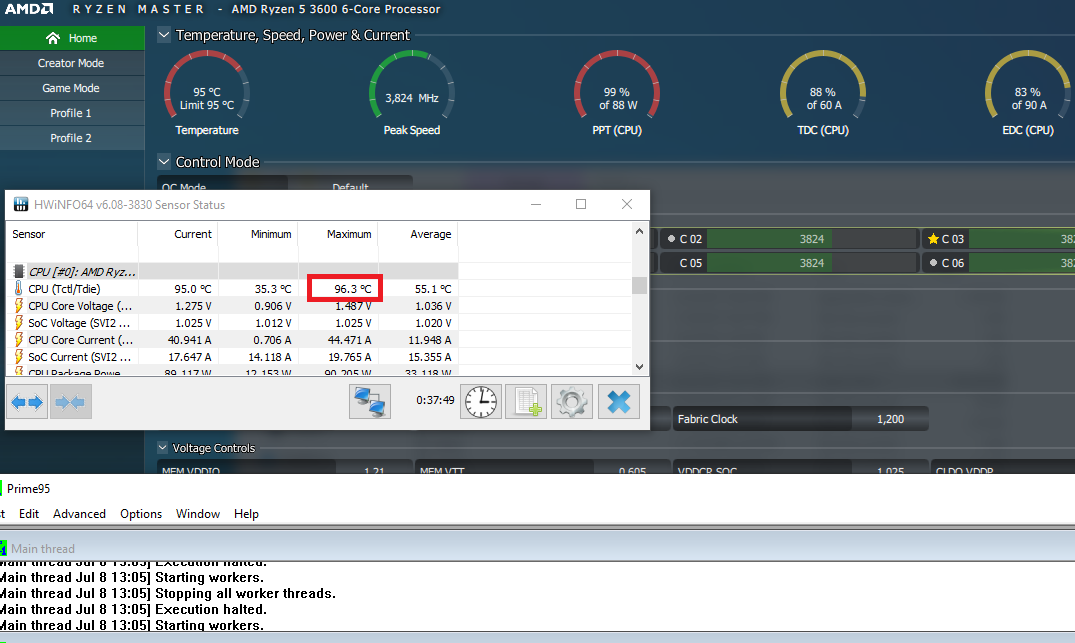1075x643 pixels.
Task: Click the AMD logo in title bar
Action: pos(29,9)
